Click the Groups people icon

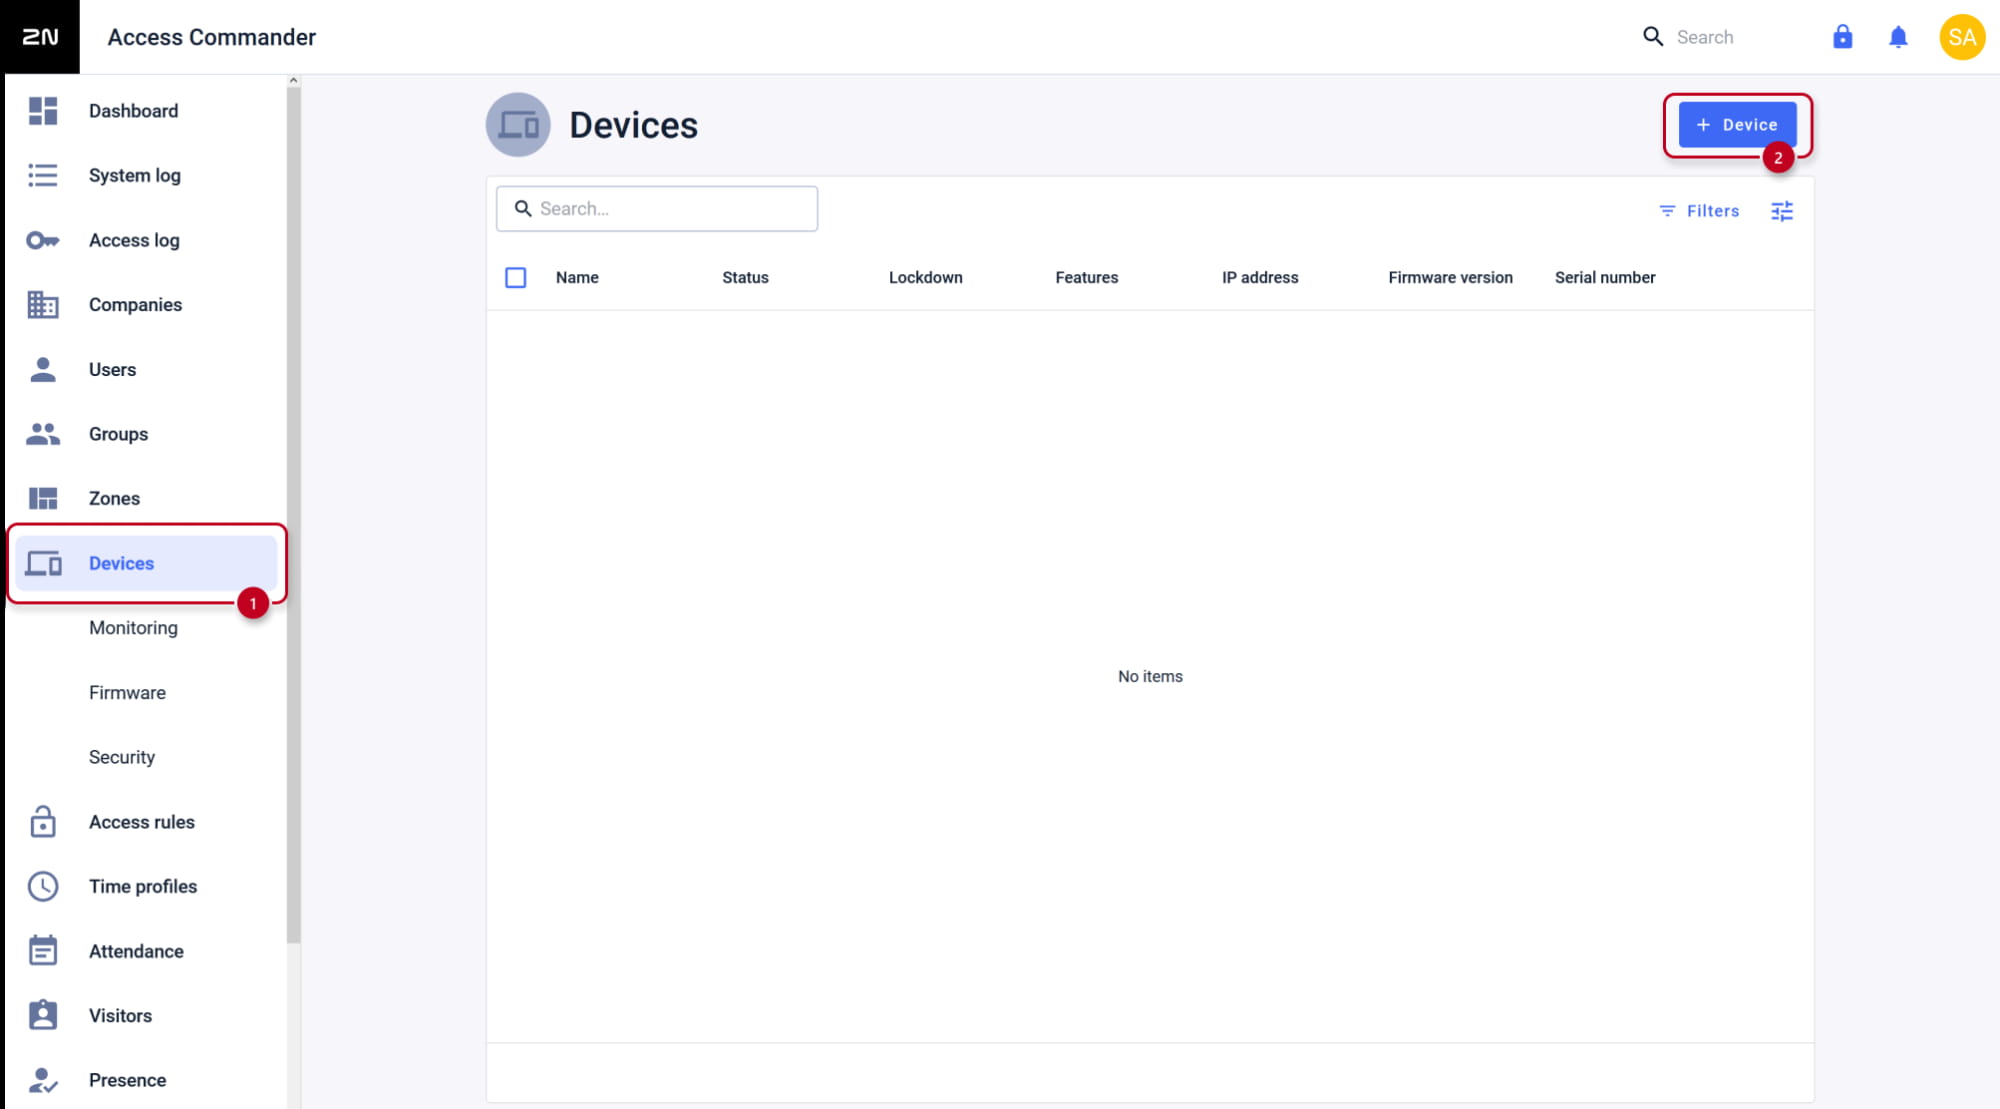coord(43,434)
